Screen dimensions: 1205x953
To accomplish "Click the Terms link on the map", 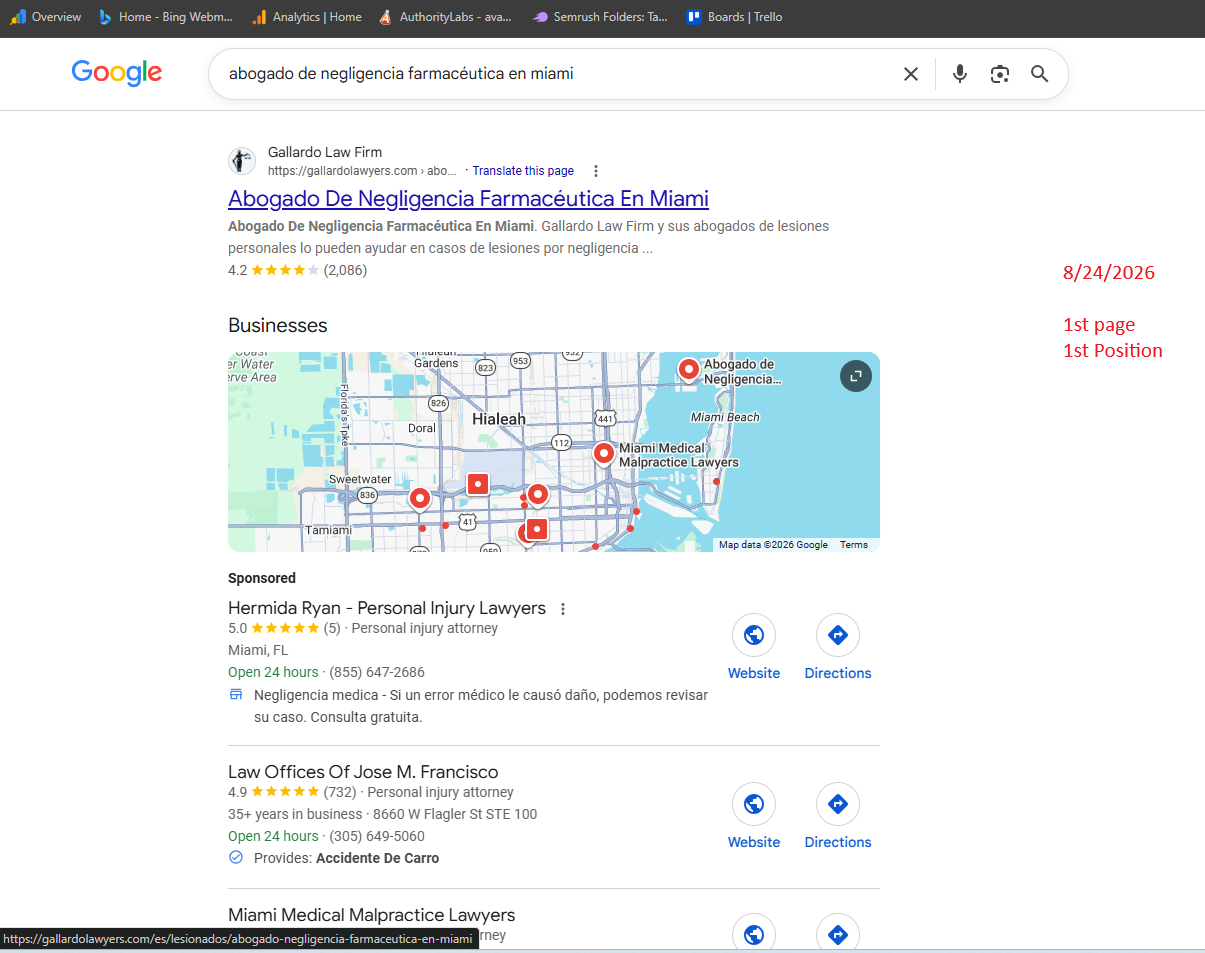I will point(854,545).
